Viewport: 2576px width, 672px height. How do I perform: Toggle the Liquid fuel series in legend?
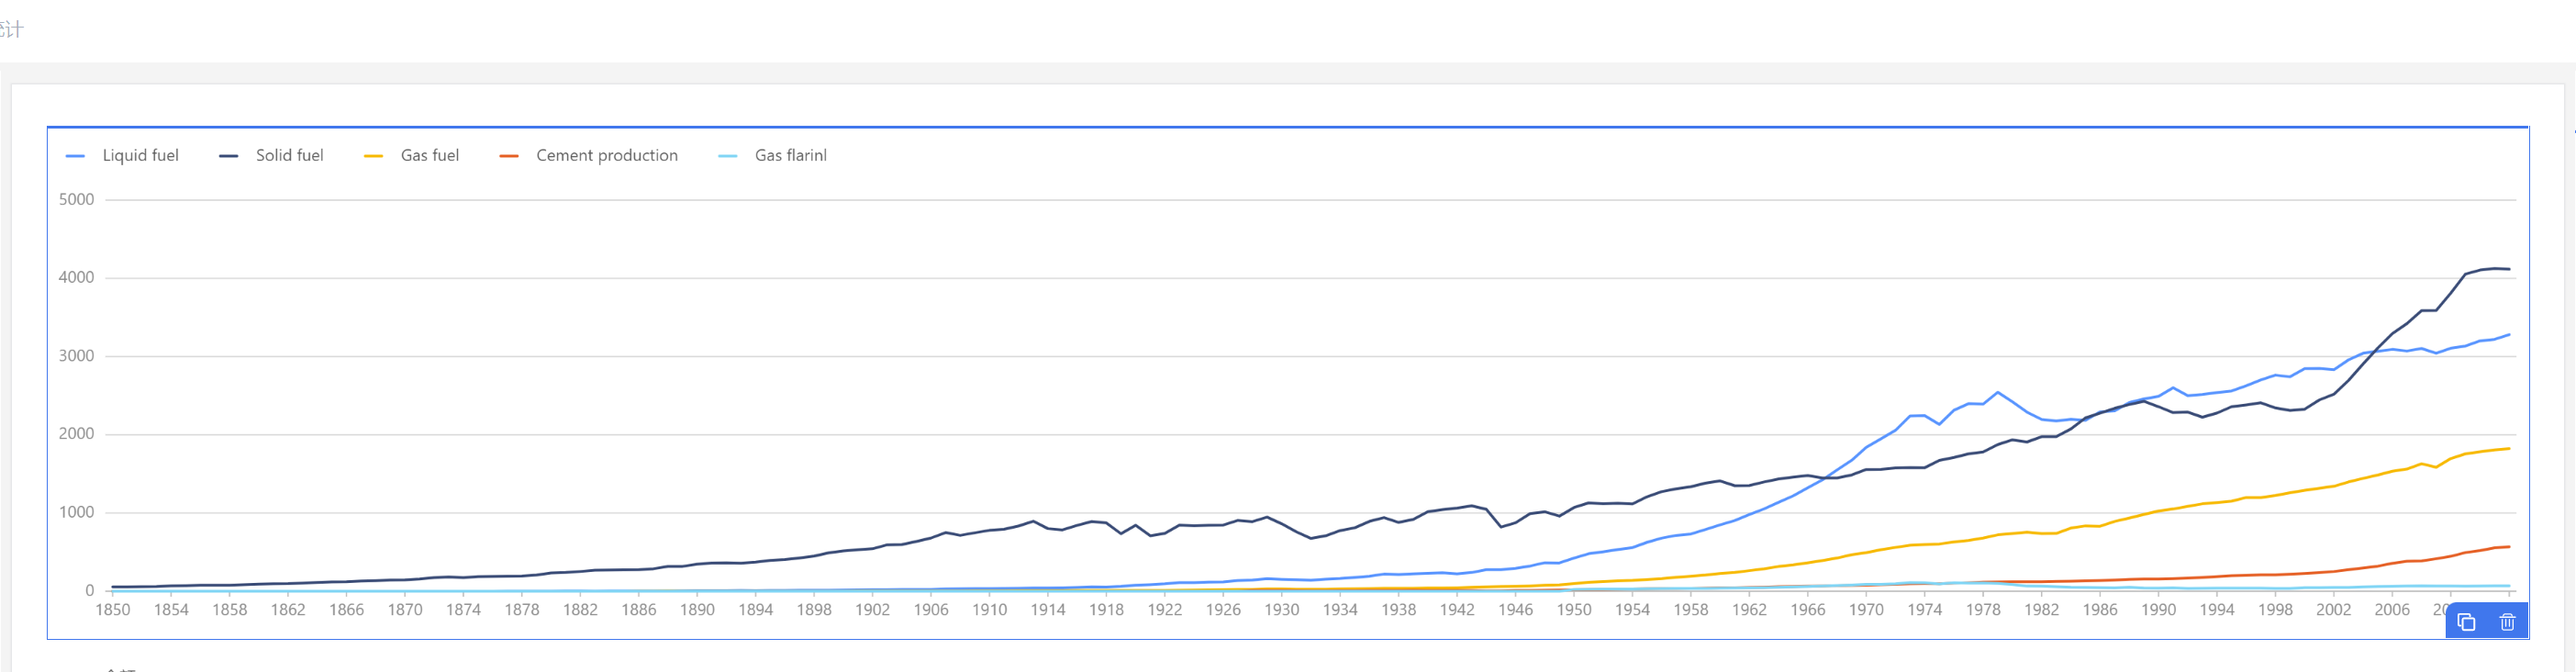(x=122, y=155)
